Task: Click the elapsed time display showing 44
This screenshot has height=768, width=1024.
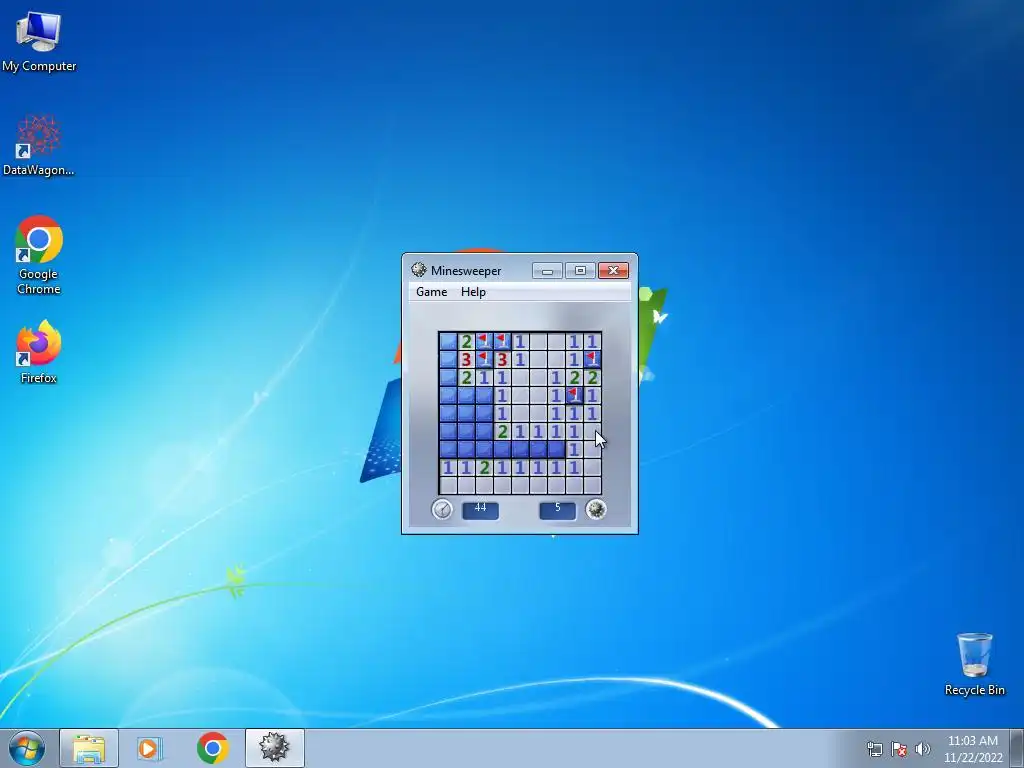Action: click(481, 509)
